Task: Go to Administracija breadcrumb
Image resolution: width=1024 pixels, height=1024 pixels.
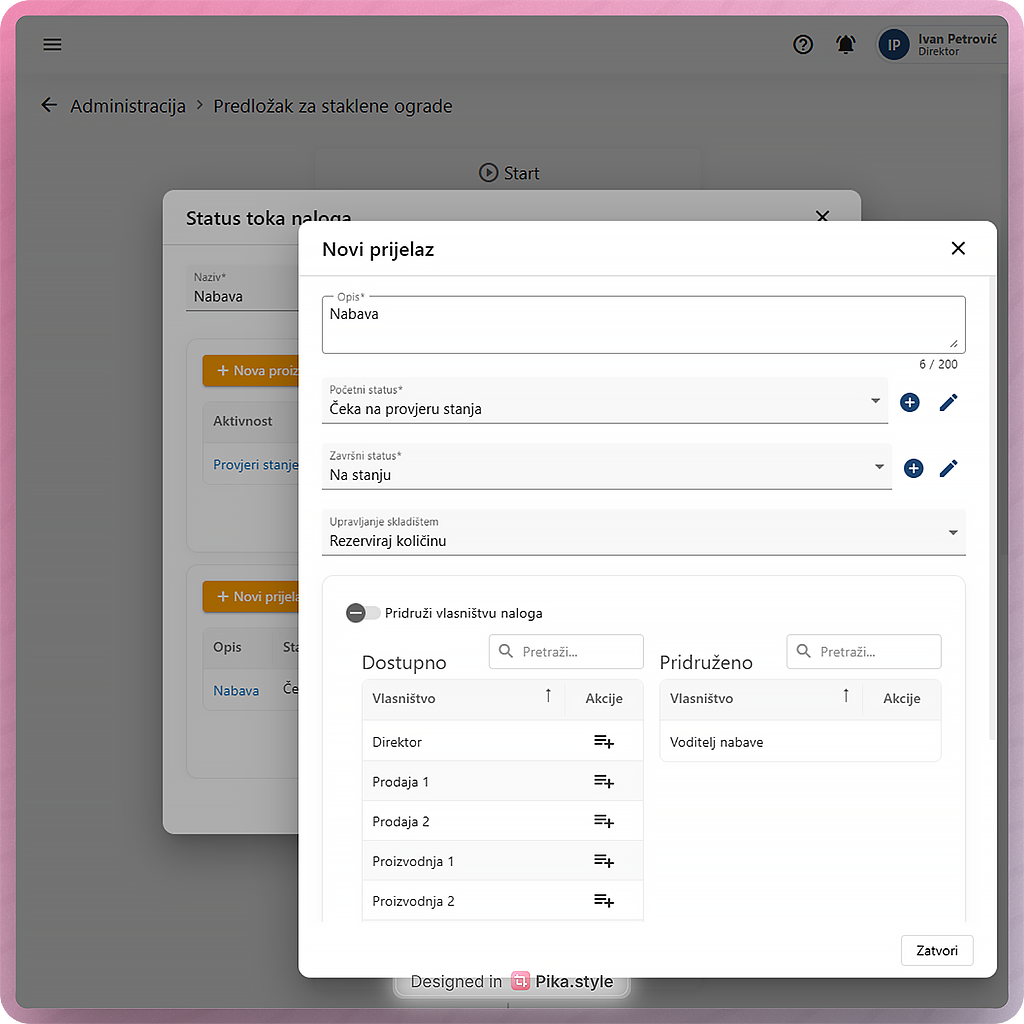Action: [127, 106]
